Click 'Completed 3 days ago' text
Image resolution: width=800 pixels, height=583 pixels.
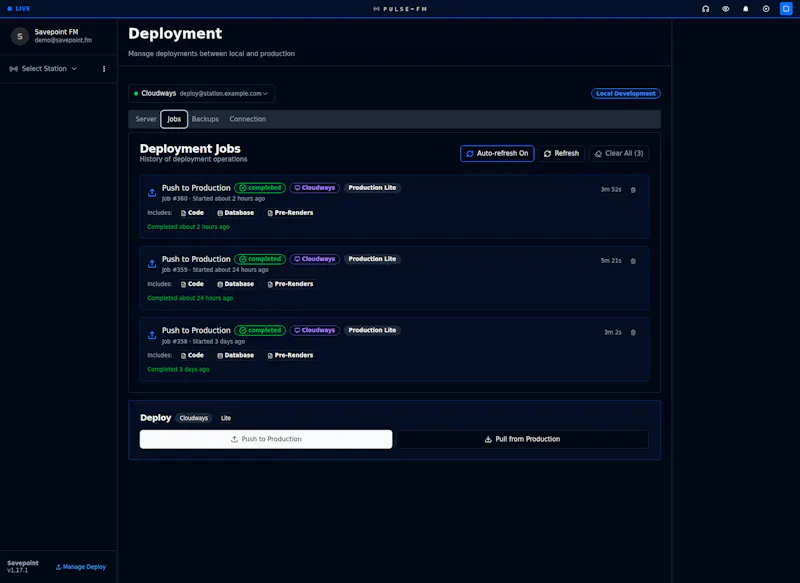coord(178,370)
